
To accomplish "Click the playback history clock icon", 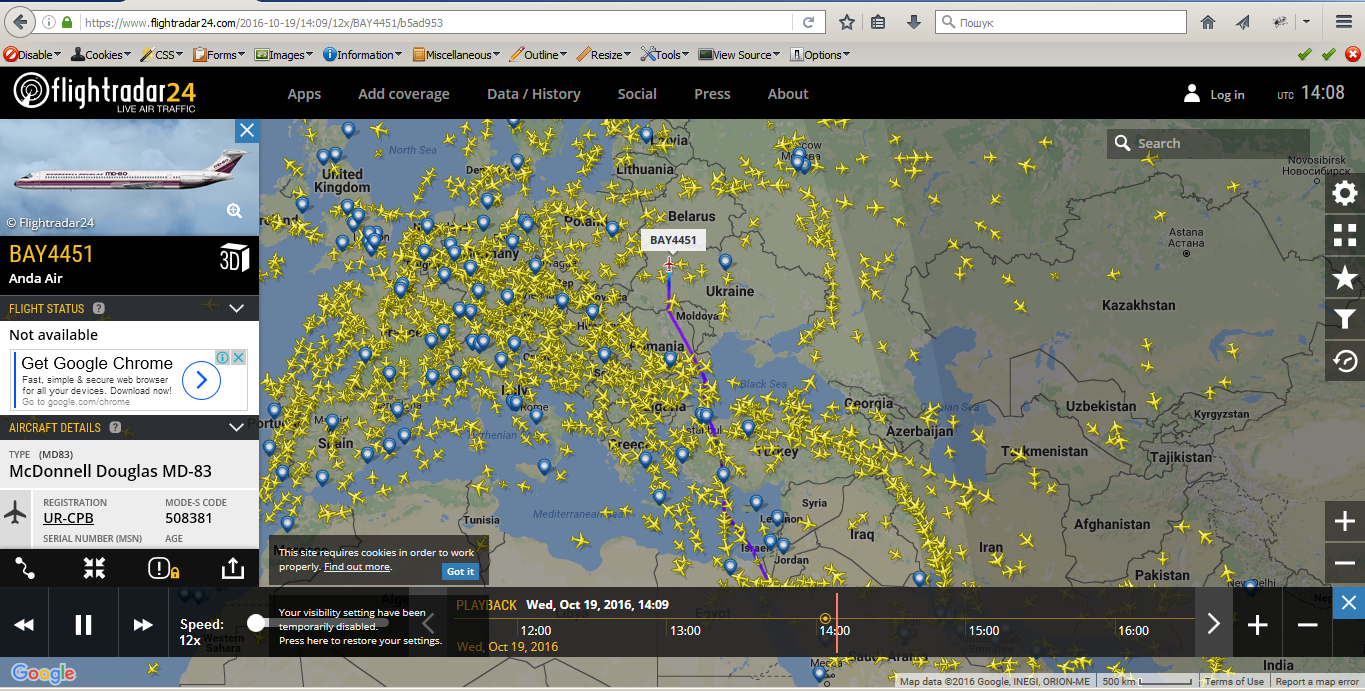I will coord(1345,361).
